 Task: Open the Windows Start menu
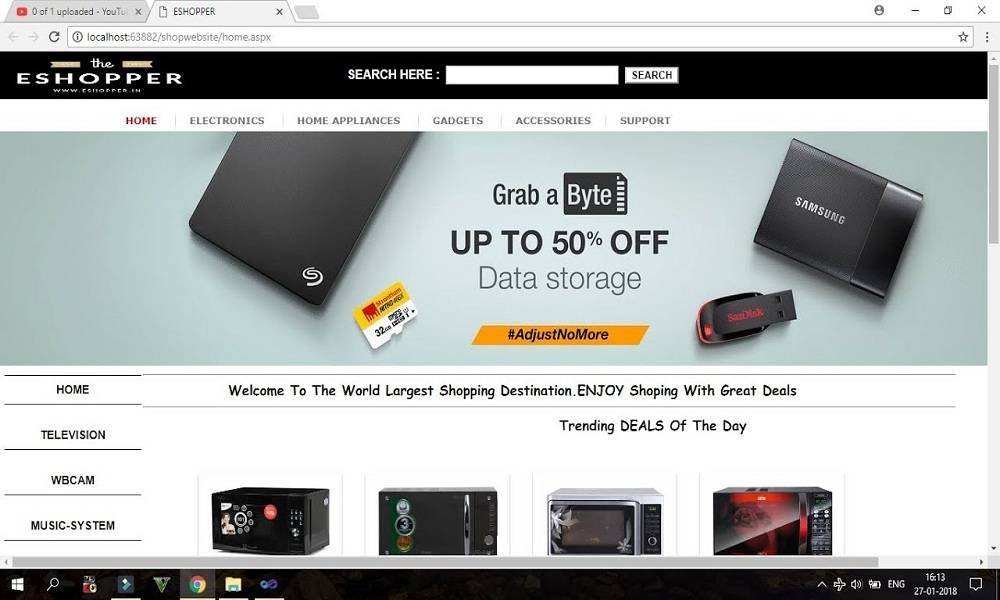17,584
